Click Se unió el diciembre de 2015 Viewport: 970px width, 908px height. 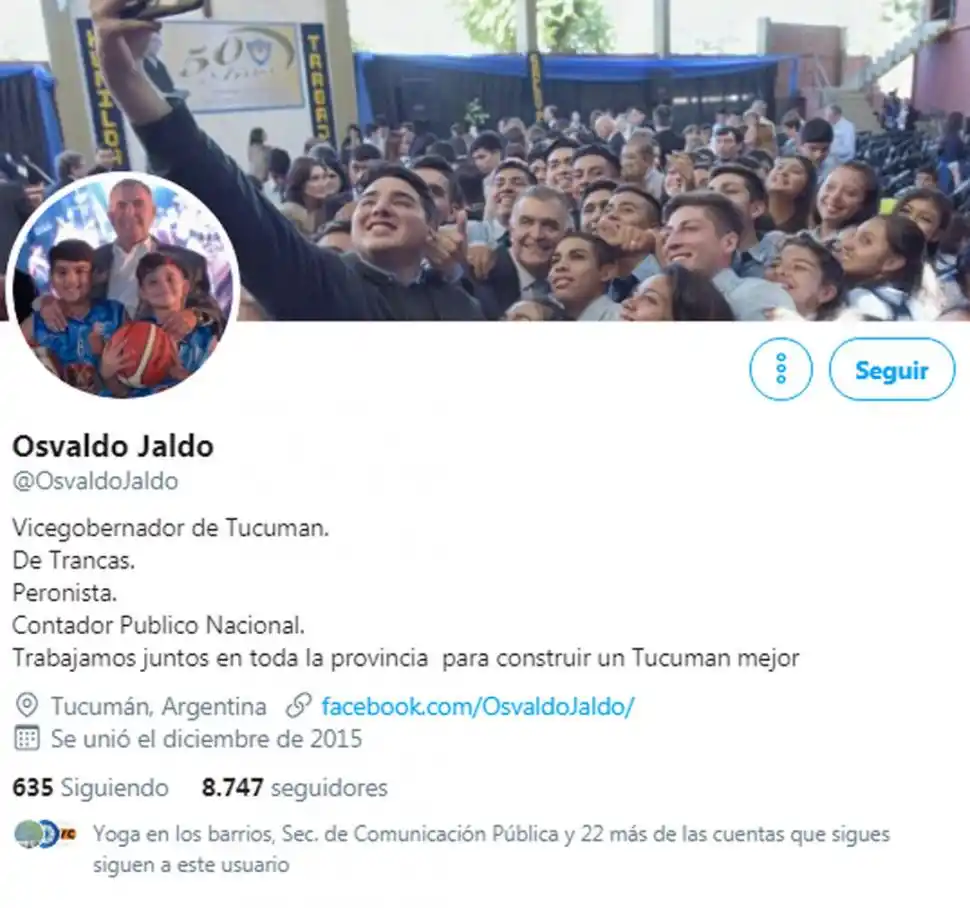coord(207,739)
